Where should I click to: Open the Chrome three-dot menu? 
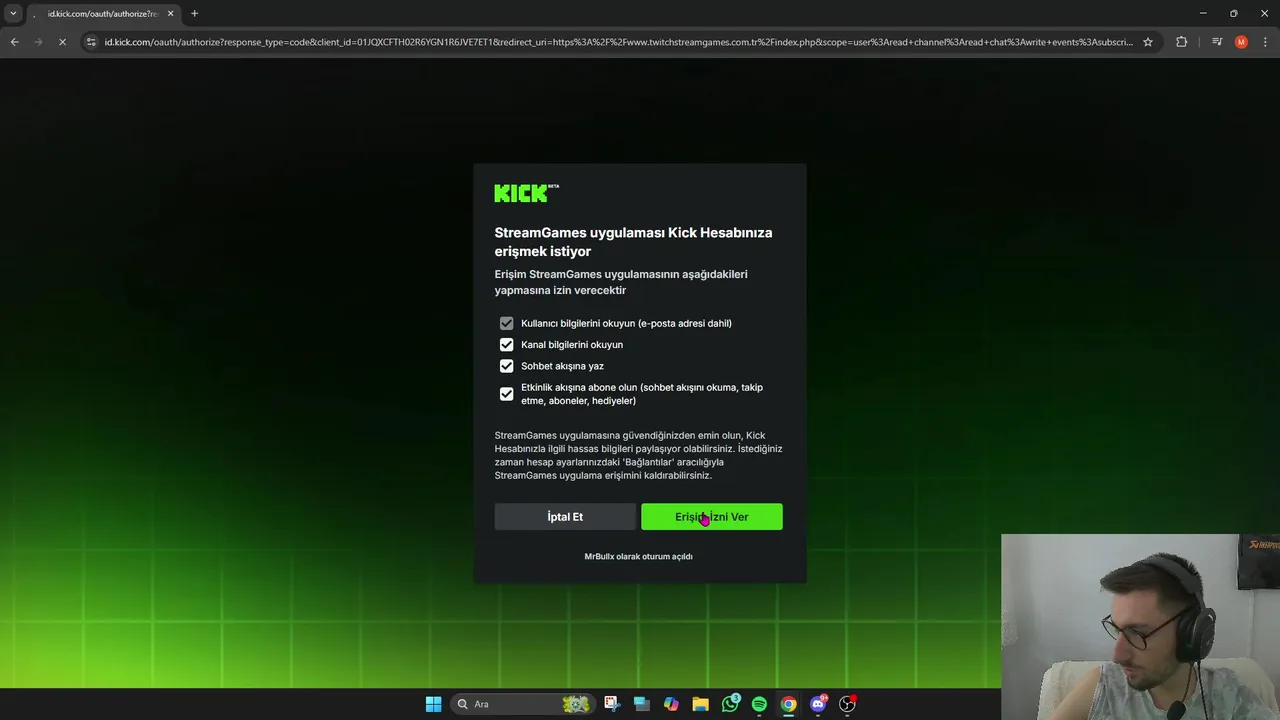pyautogui.click(x=1265, y=42)
